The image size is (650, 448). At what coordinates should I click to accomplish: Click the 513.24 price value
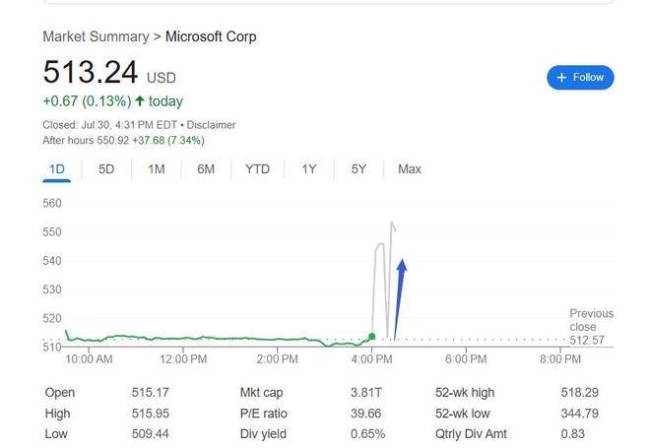coord(90,72)
